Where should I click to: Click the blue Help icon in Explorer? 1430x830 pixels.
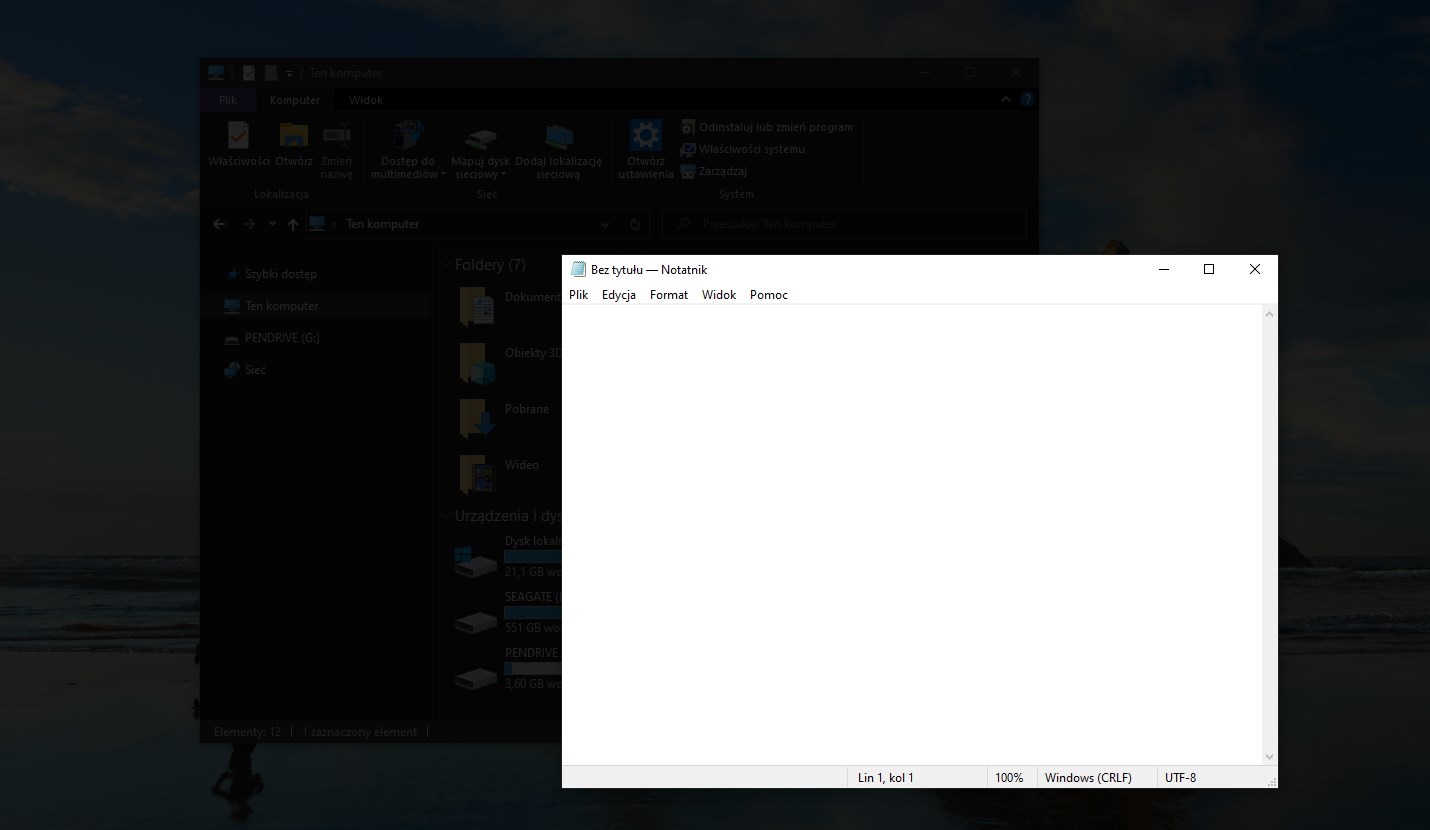pos(1027,100)
